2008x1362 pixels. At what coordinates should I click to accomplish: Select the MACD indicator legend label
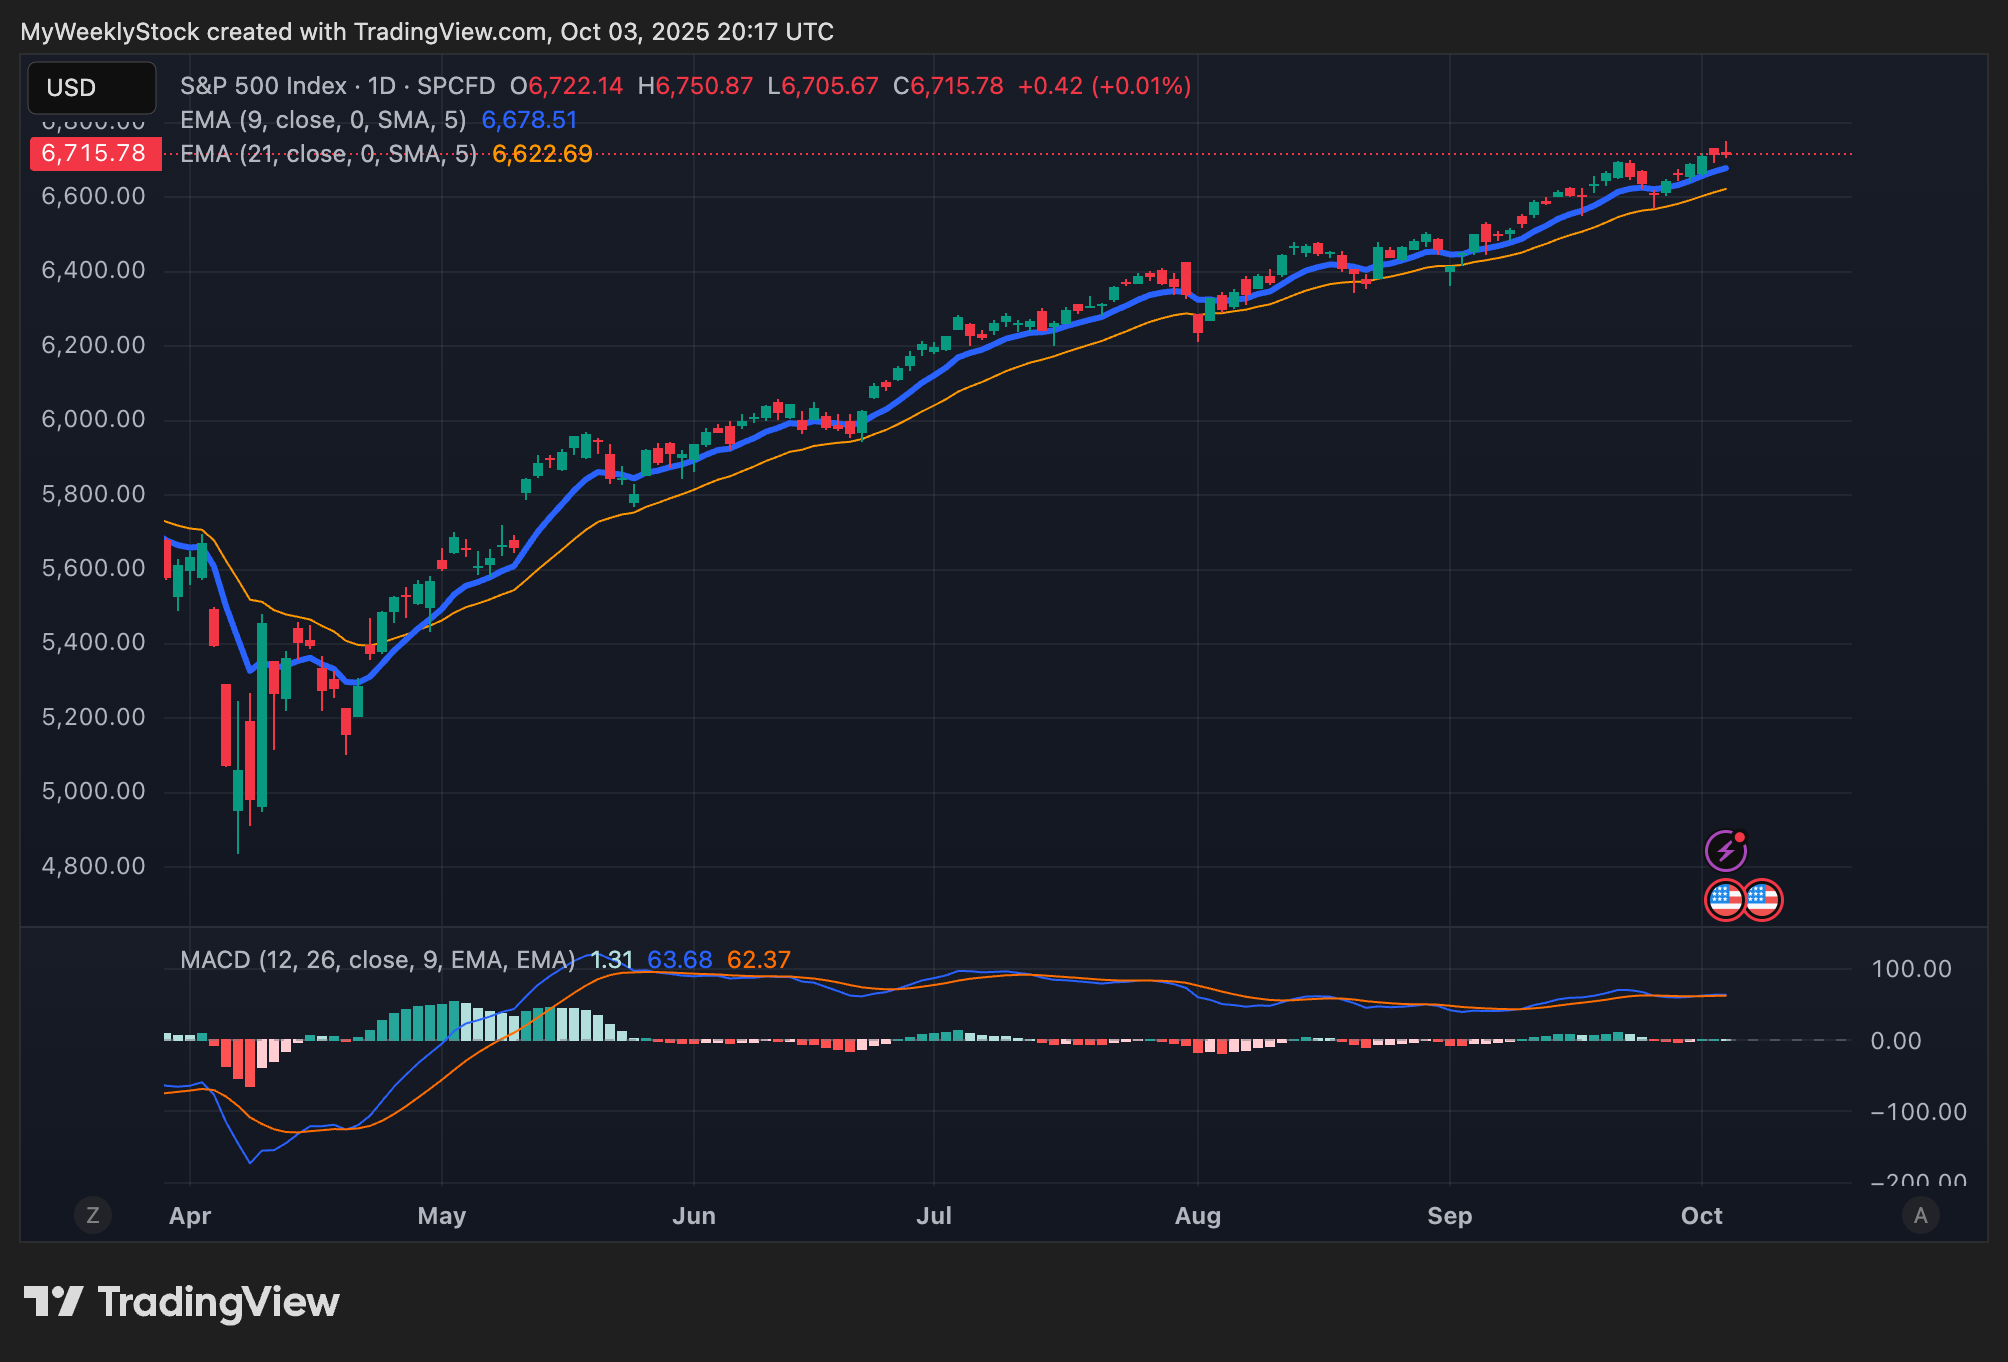377,960
